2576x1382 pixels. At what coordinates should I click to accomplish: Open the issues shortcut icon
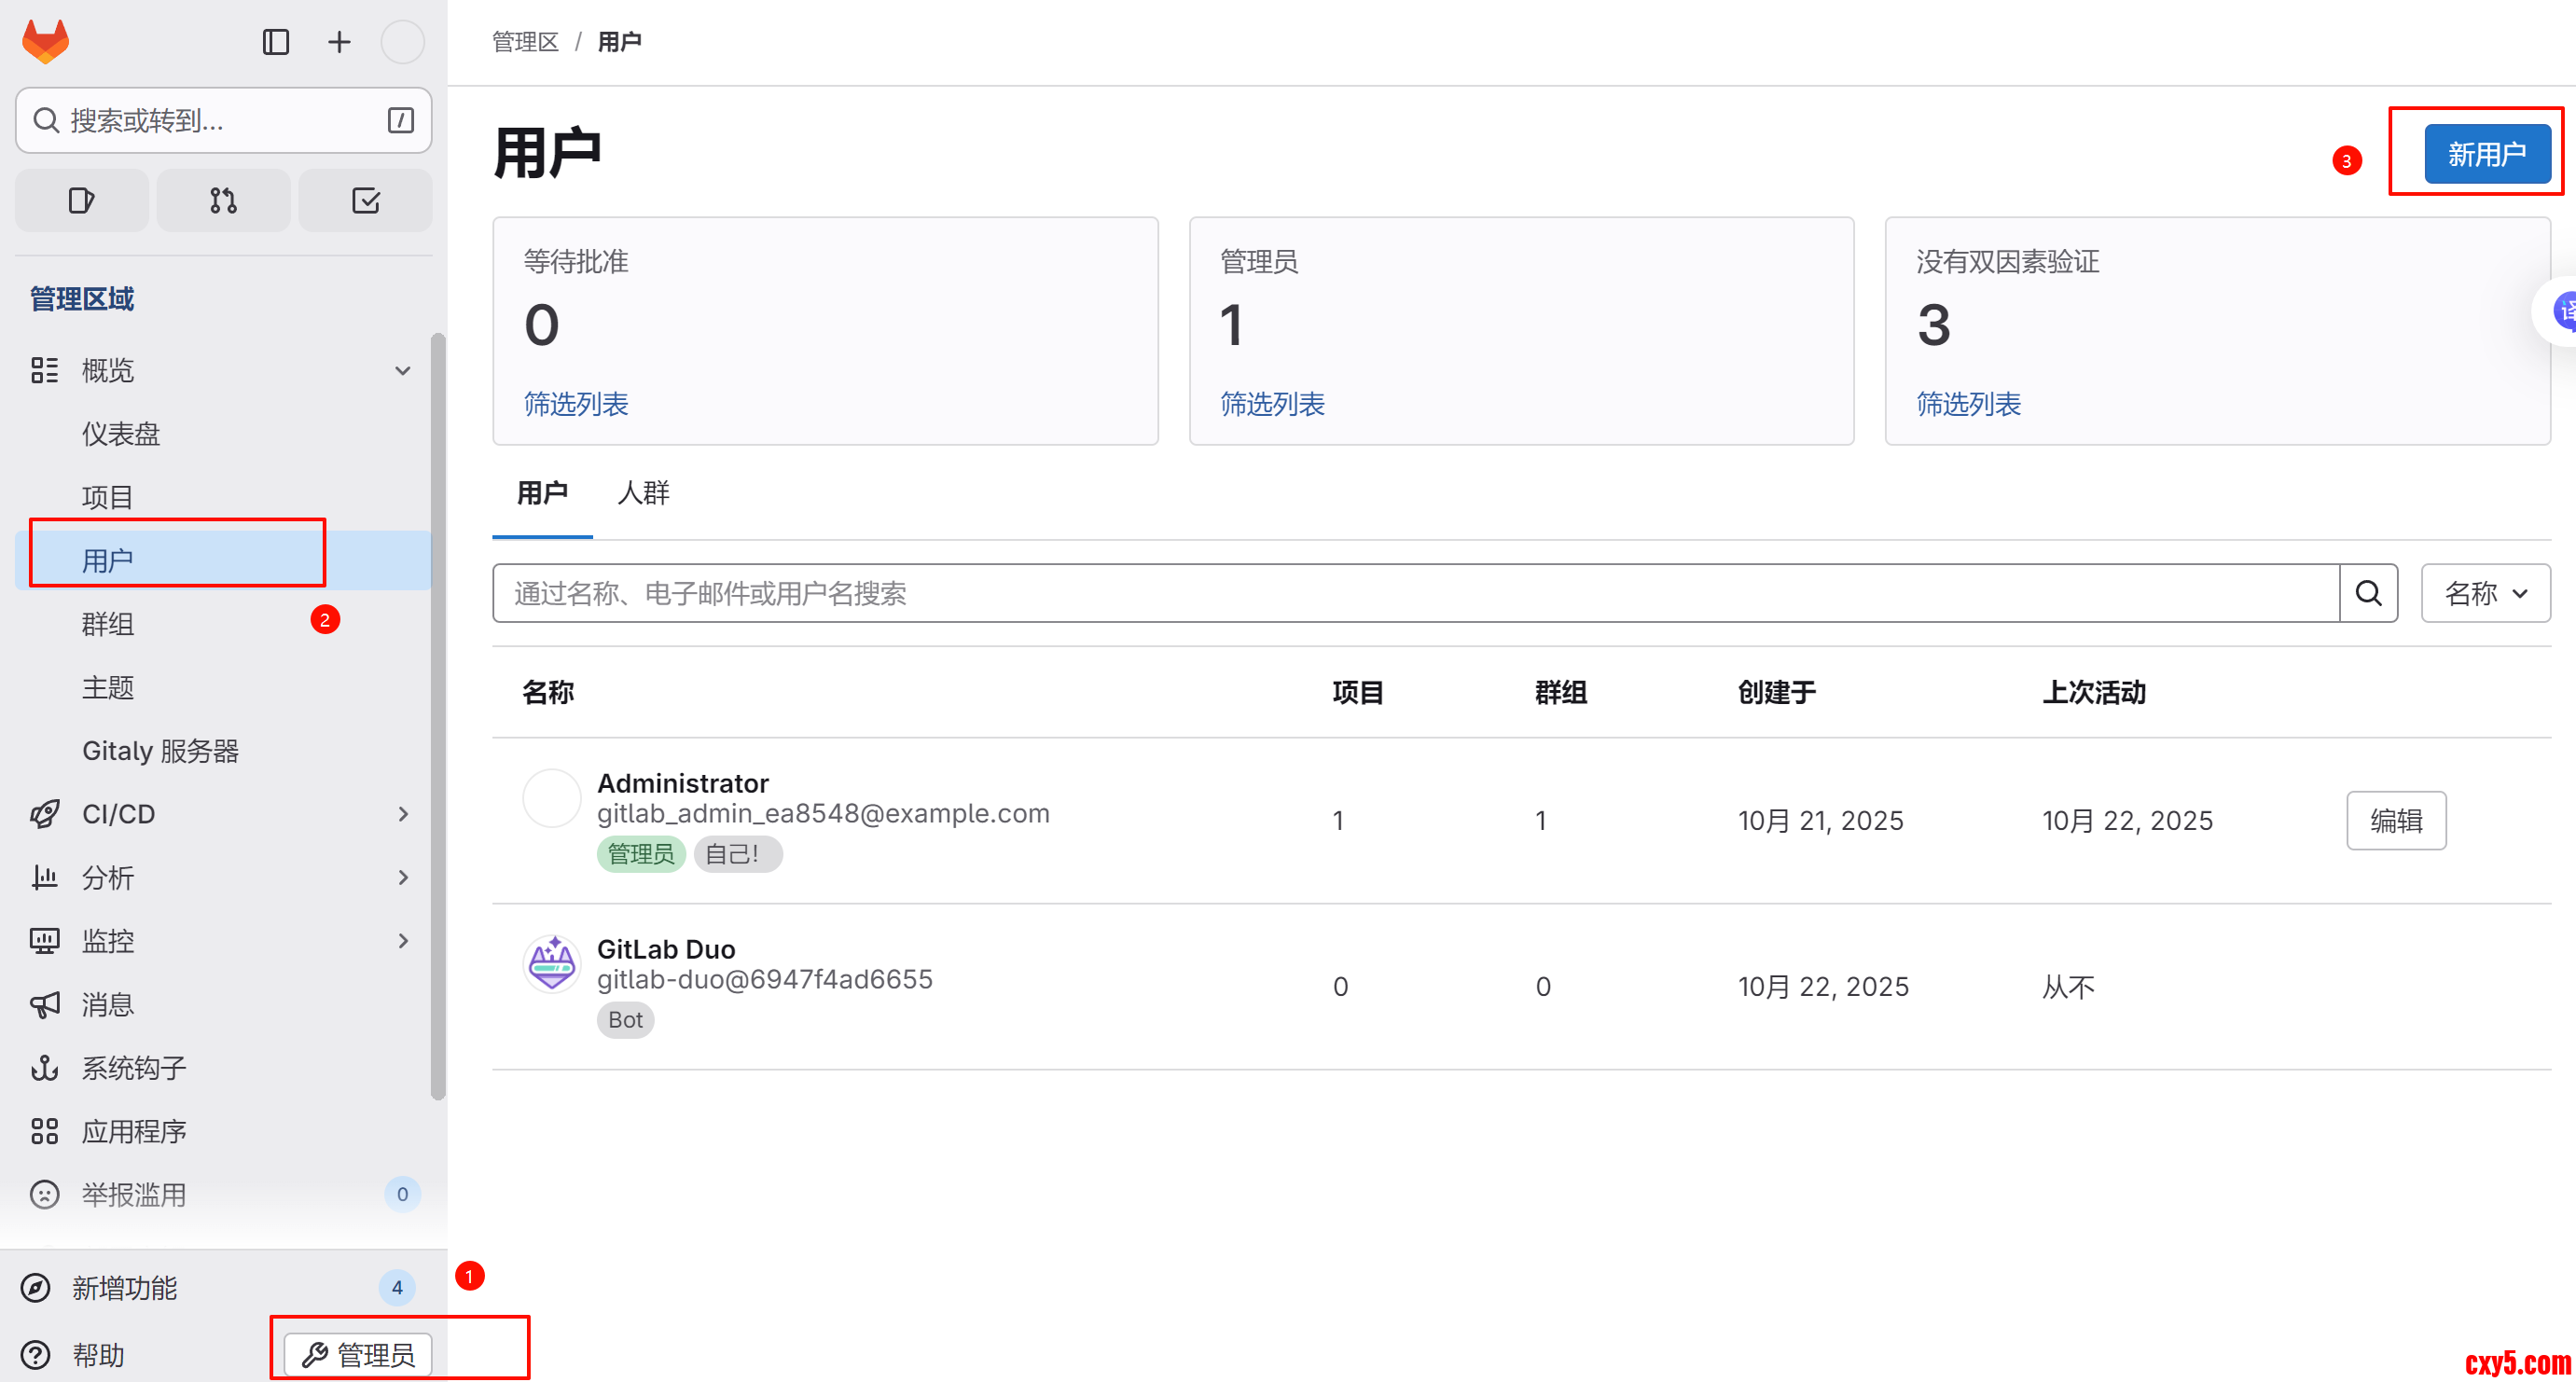coord(81,201)
